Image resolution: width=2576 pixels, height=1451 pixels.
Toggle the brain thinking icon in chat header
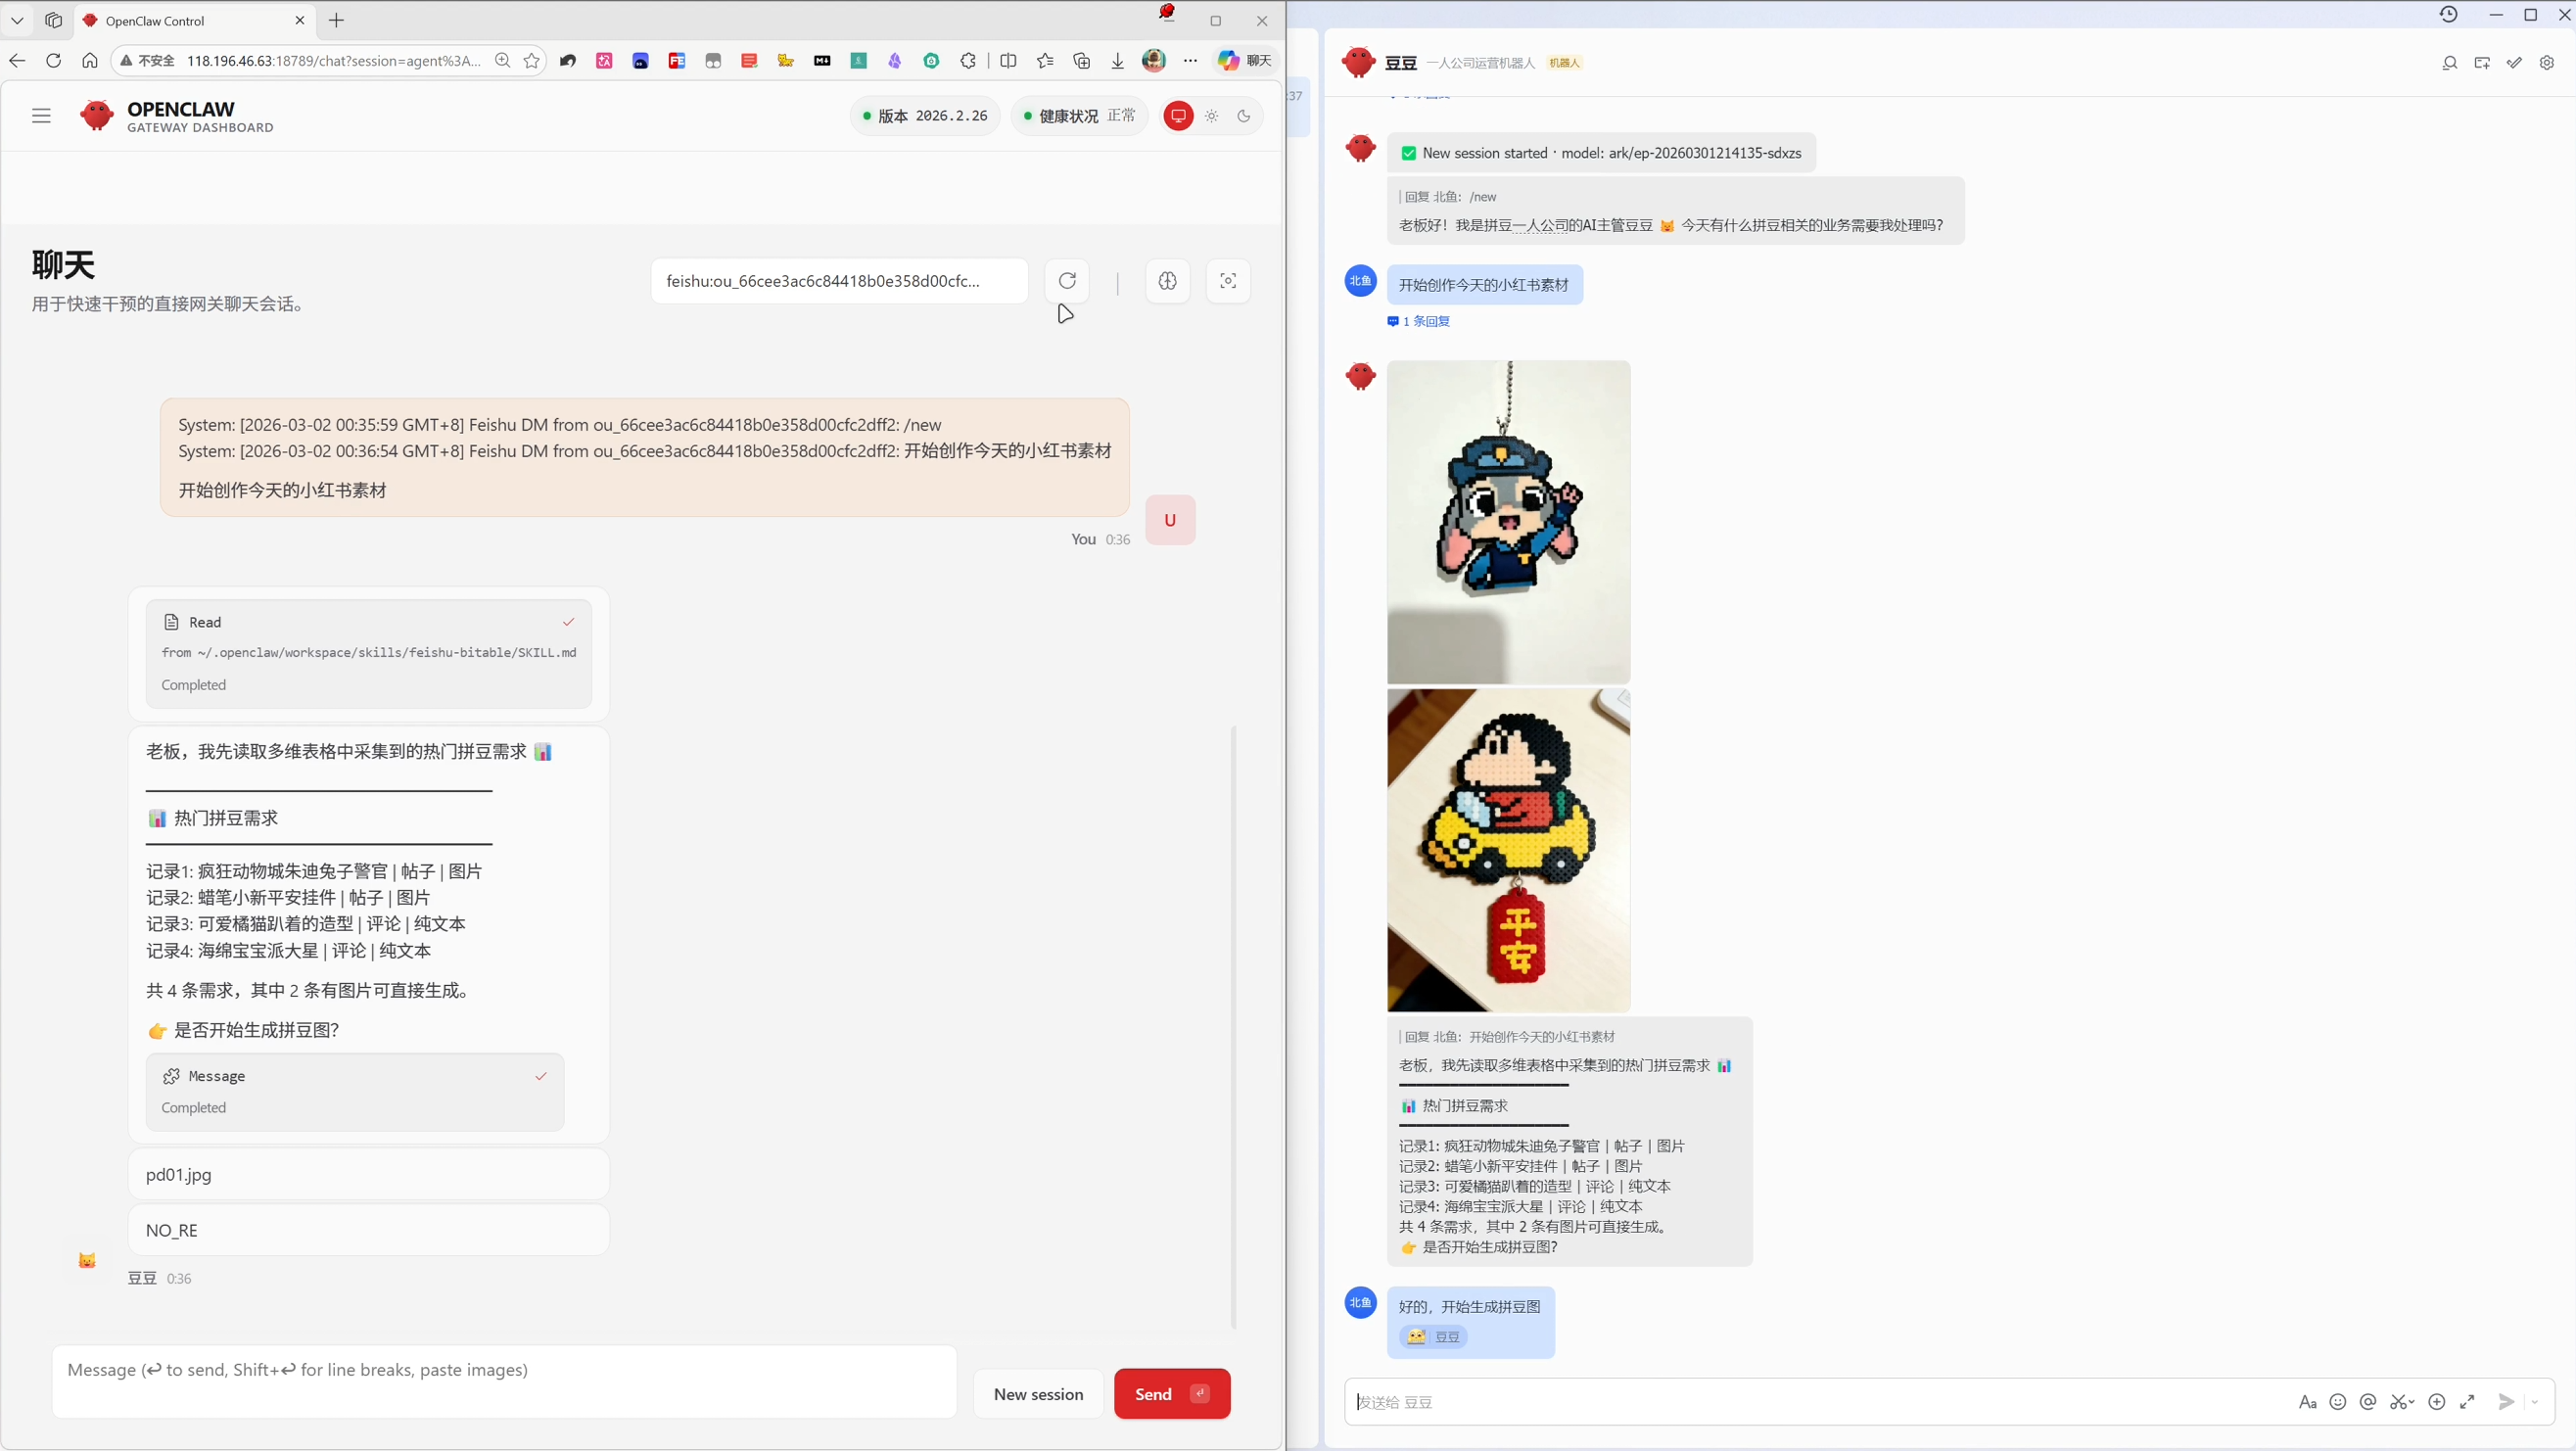pyautogui.click(x=1167, y=281)
